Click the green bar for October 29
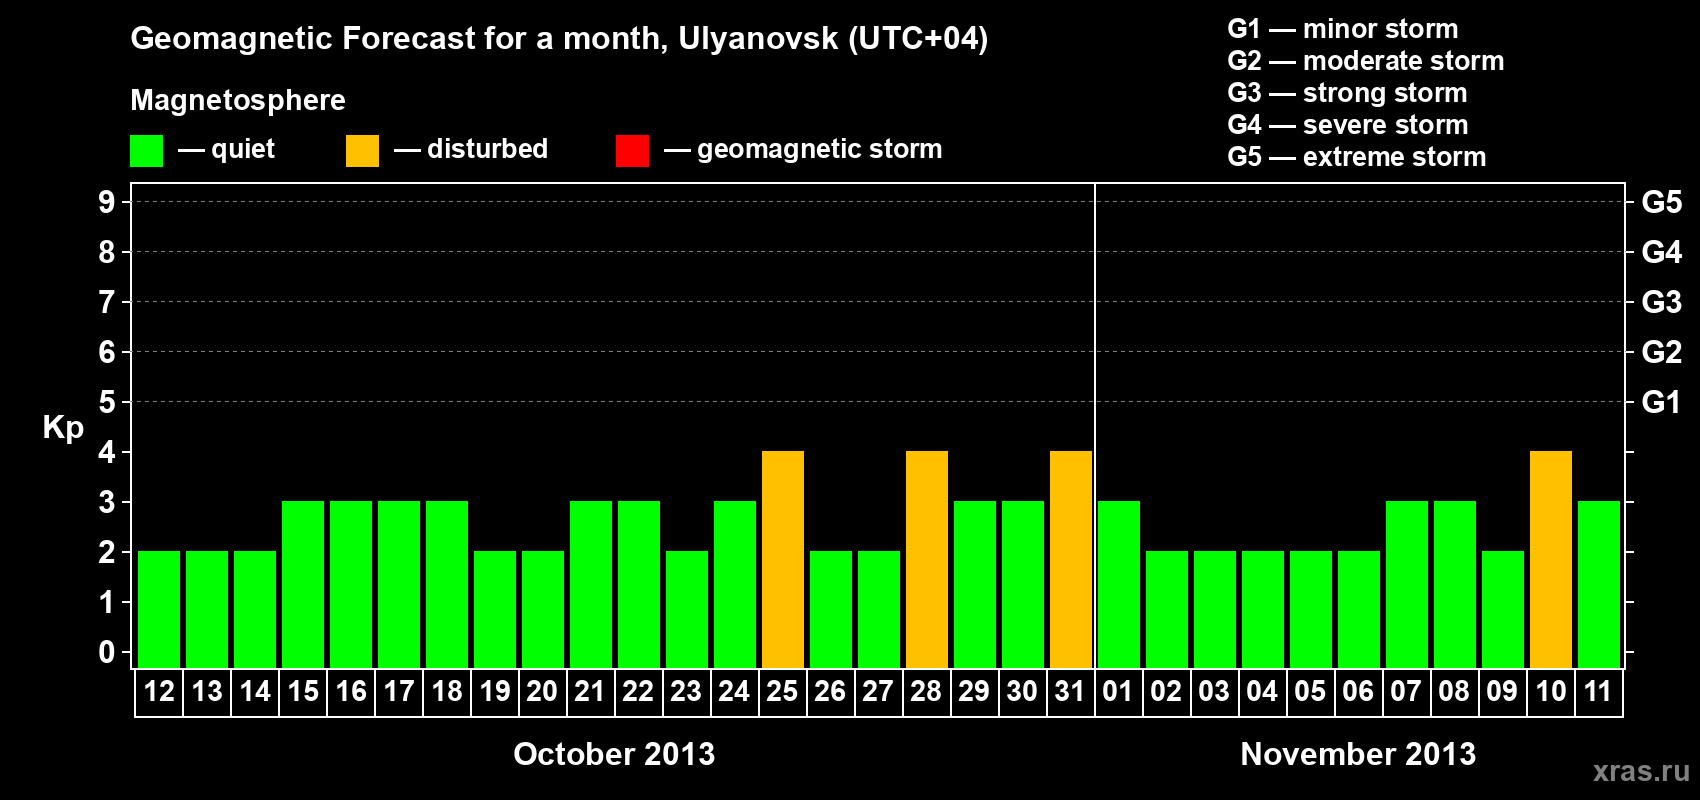The height and width of the screenshot is (800, 1700). pos(975,584)
